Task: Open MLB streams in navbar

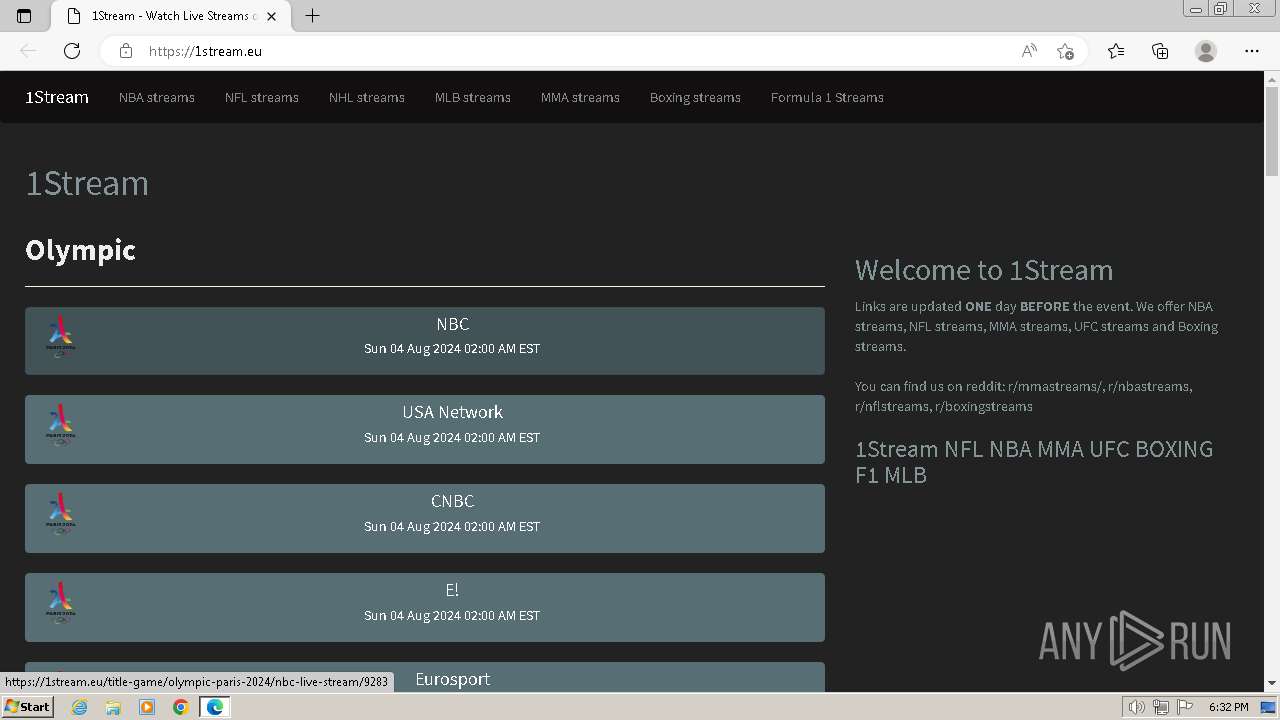Action: click(x=473, y=97)
